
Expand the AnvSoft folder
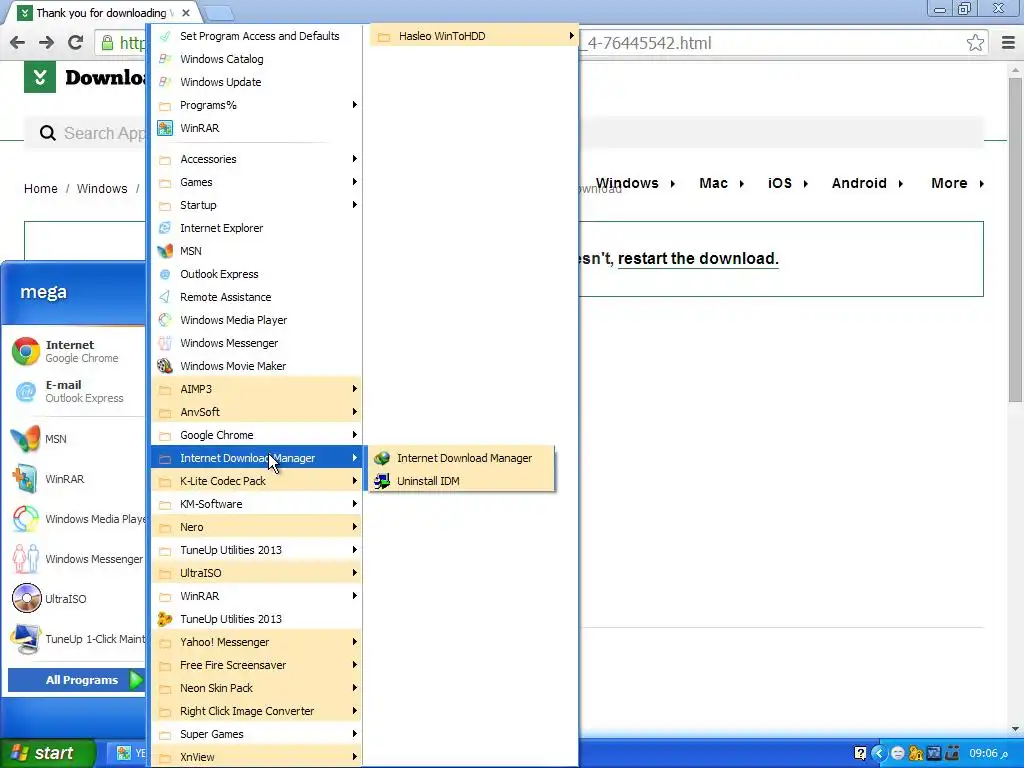257,411
